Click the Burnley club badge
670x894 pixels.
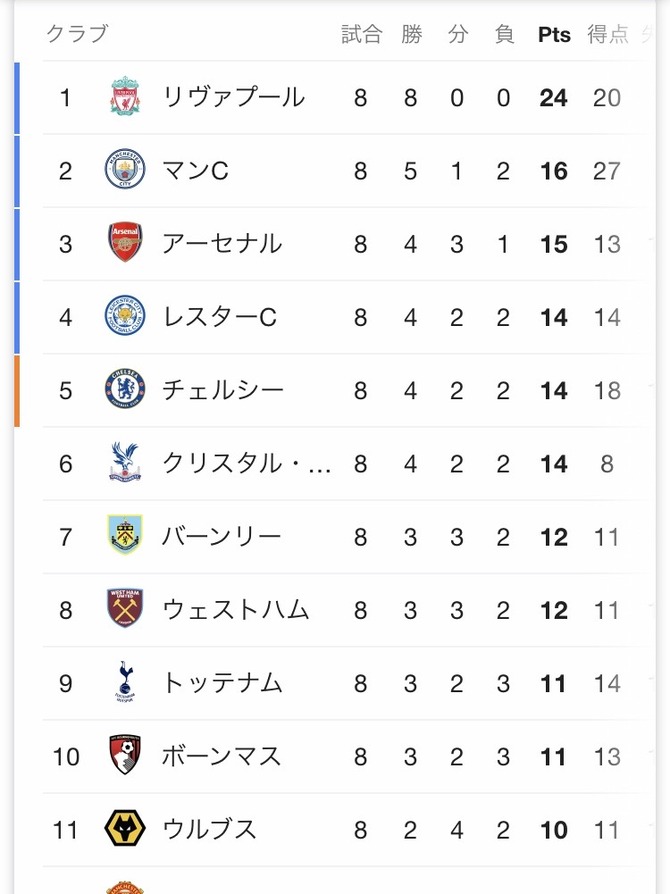coord(125,535)
